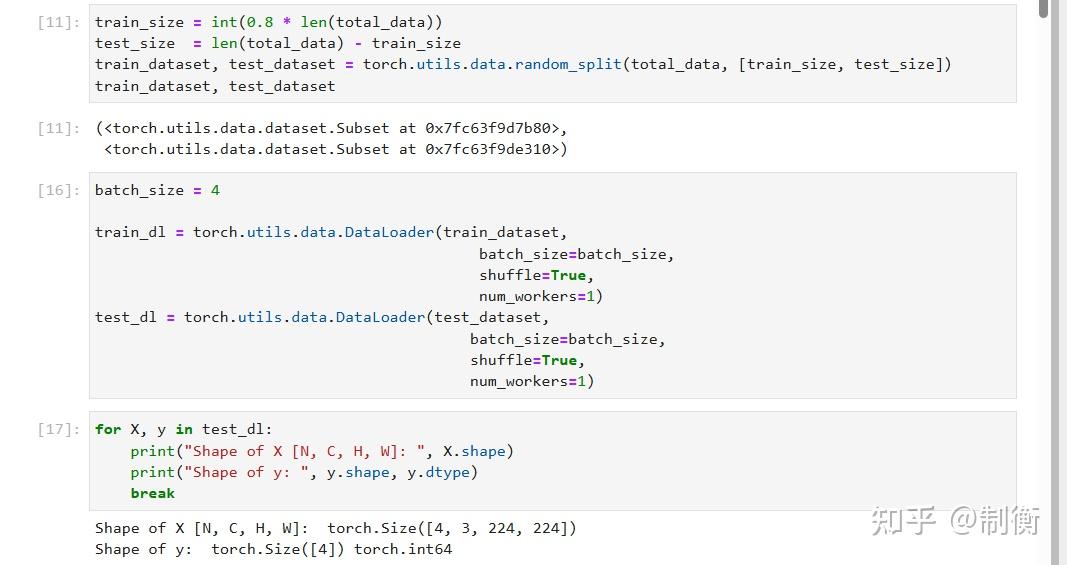Click the train_dl DataLoader definition line
Viewport: 1067px width, 565px height.
331,233
